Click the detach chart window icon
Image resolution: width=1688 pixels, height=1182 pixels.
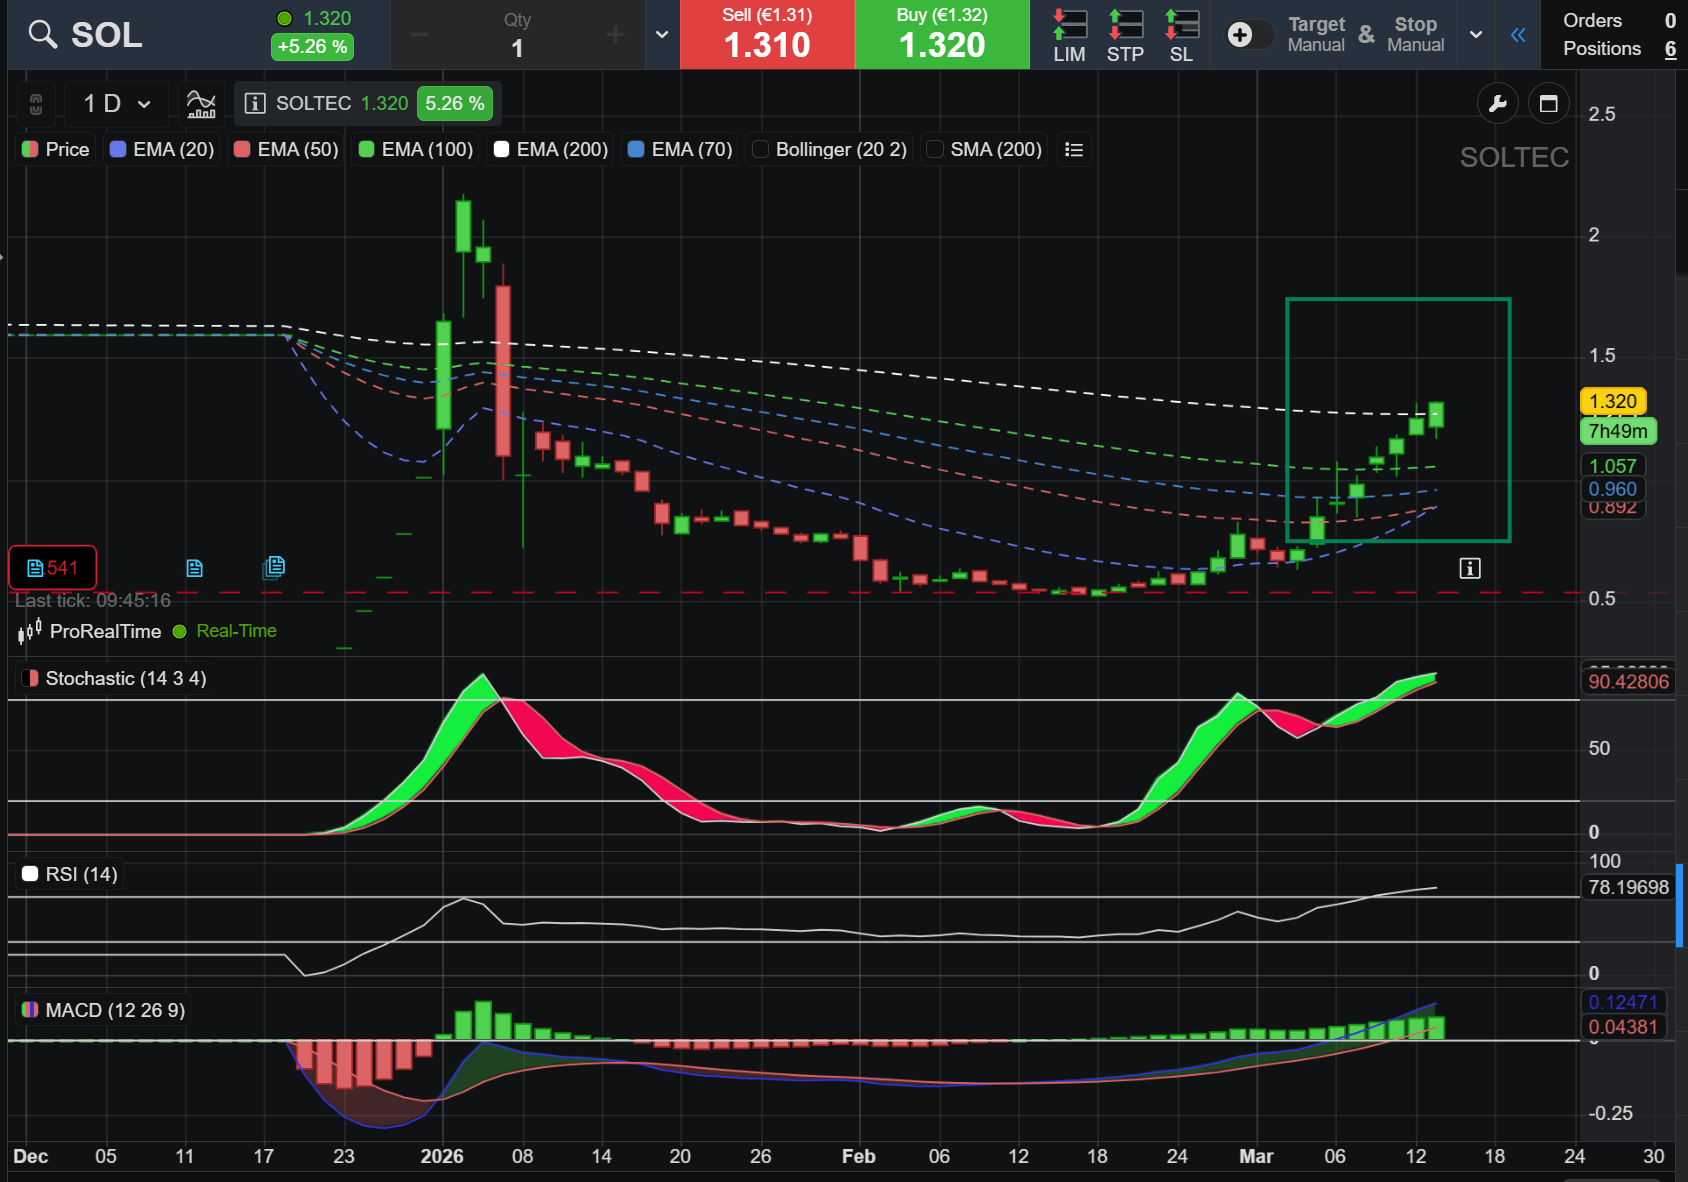[1549, 103]
